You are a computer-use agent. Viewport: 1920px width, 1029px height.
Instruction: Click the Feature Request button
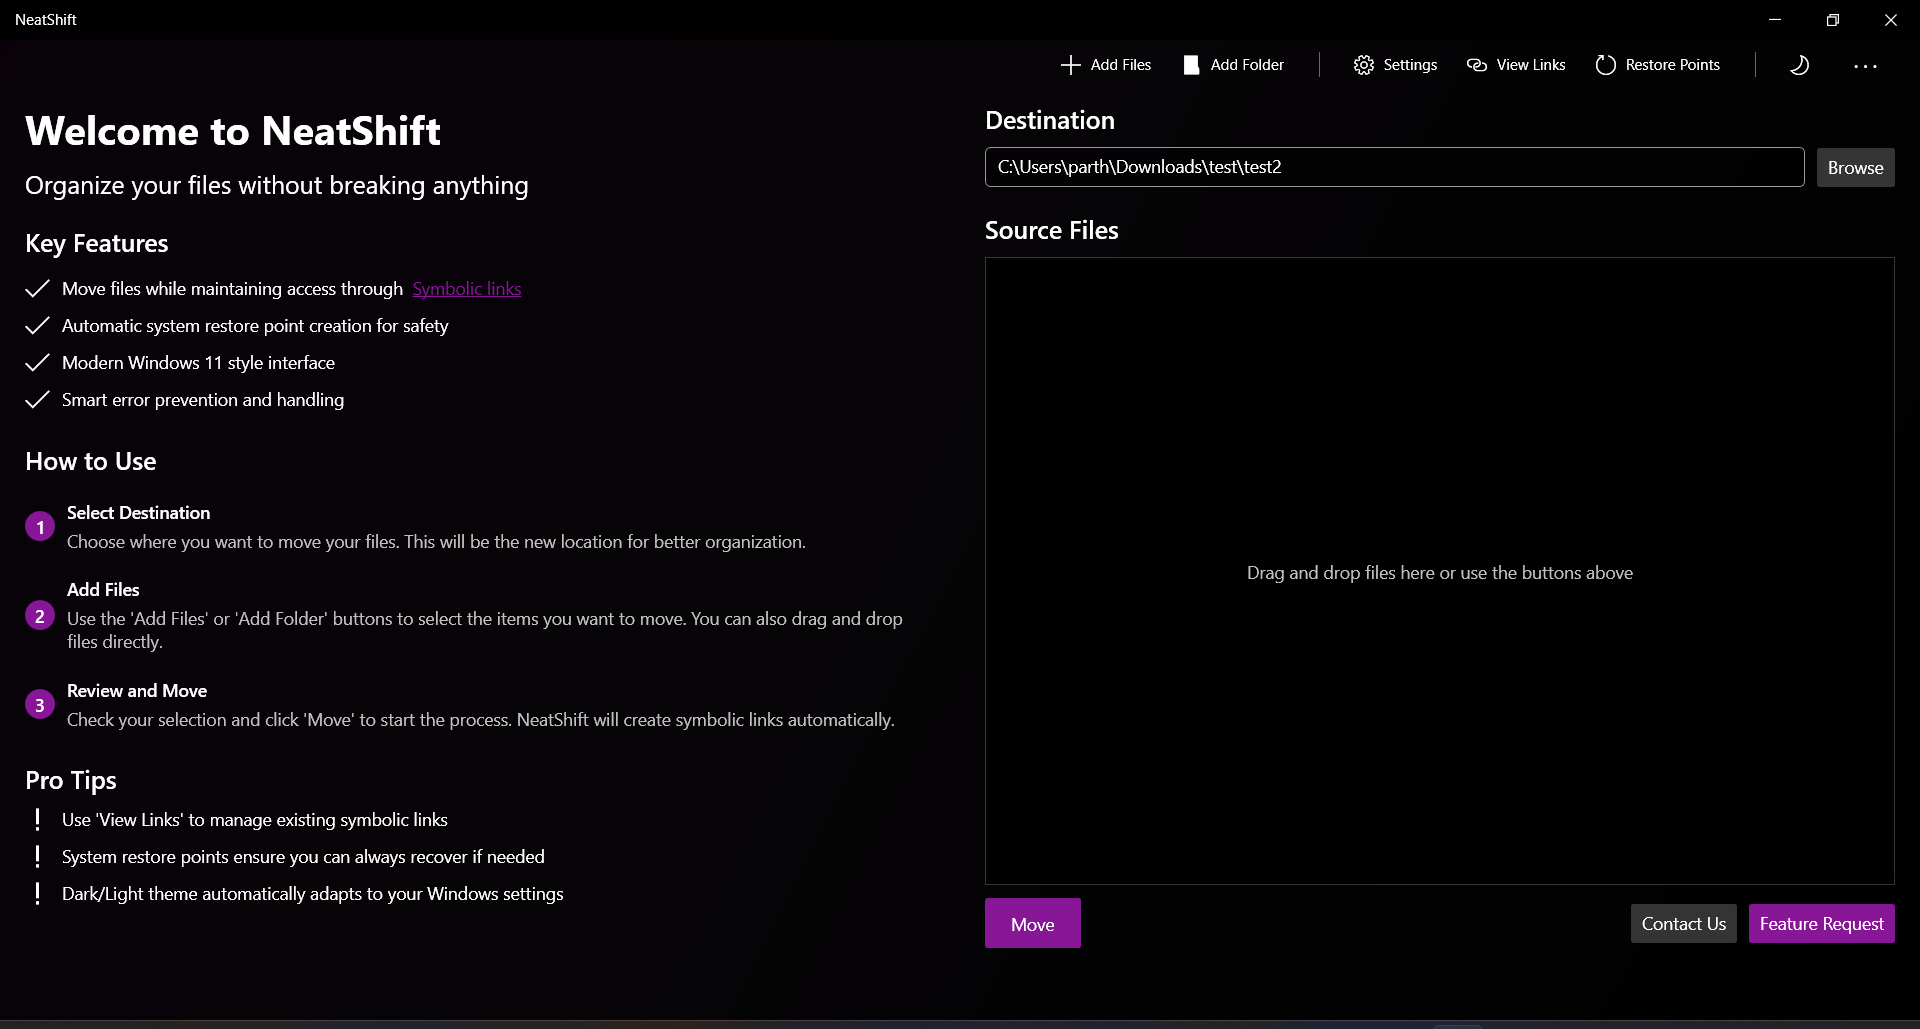point(1821,924)
